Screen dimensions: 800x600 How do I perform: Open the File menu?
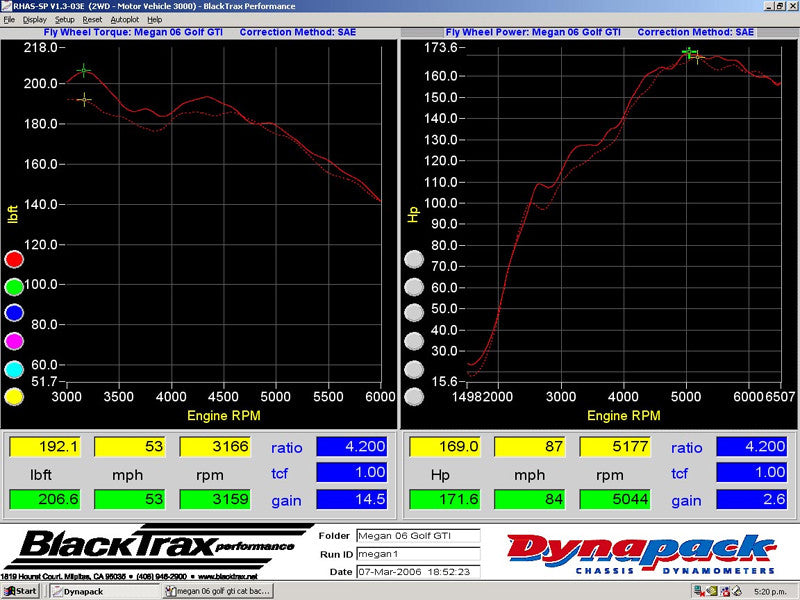[x=10, y=19]
